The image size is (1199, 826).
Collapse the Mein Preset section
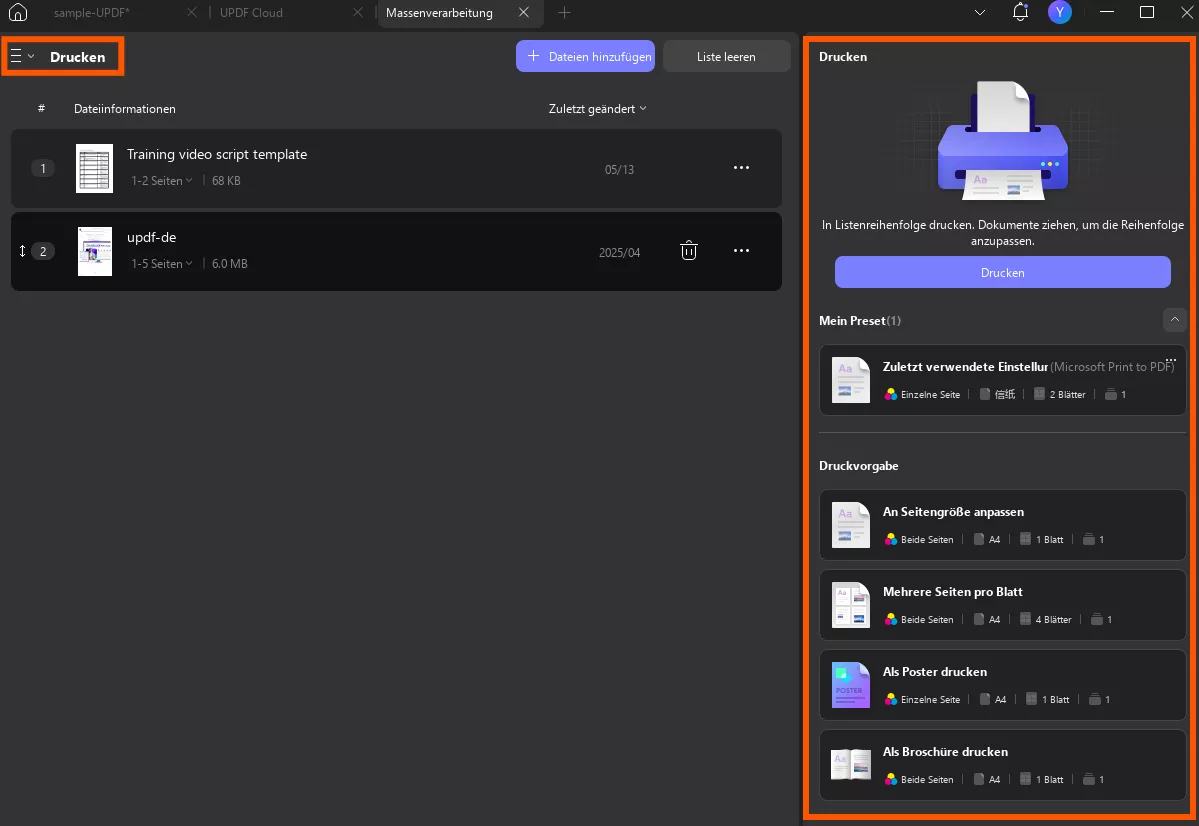[x=1175, y=320]
